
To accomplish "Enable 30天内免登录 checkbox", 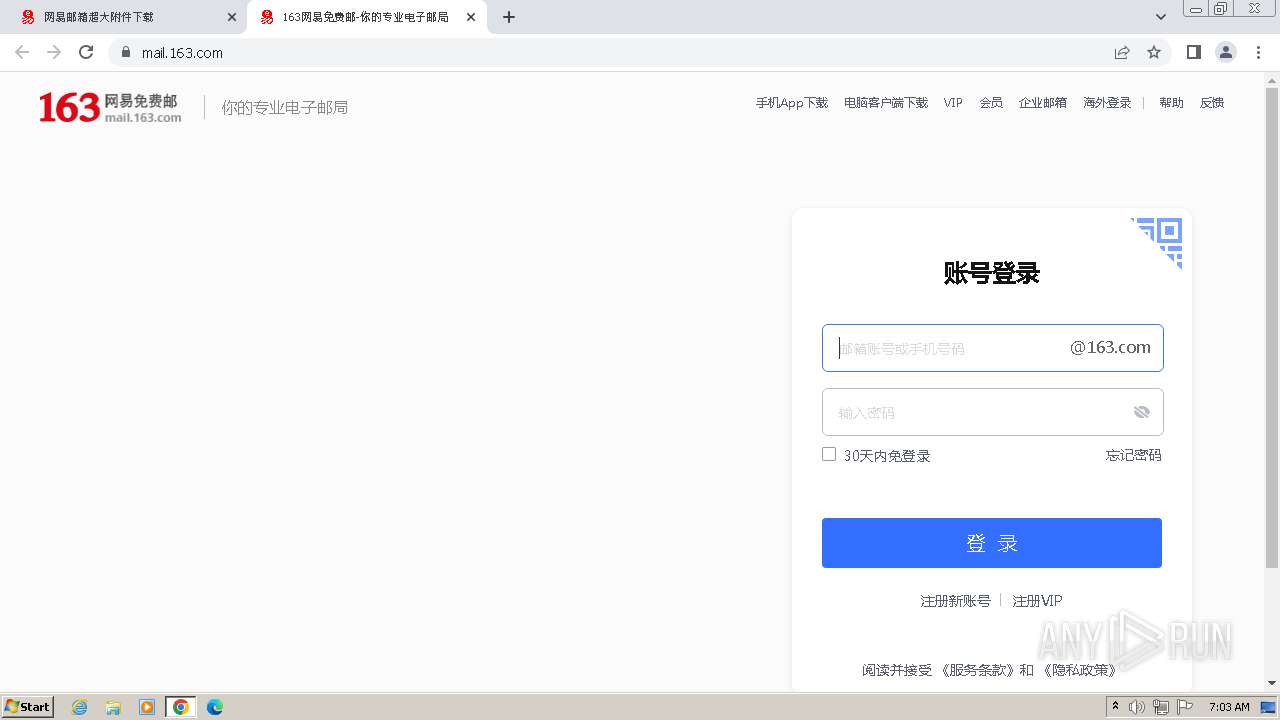I will click(x=829, y=454).
